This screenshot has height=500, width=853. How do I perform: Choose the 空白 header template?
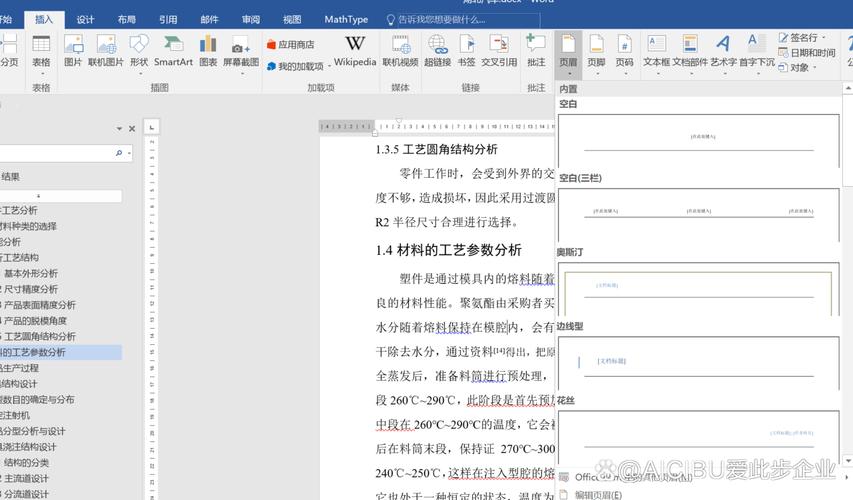click(699, 140)
